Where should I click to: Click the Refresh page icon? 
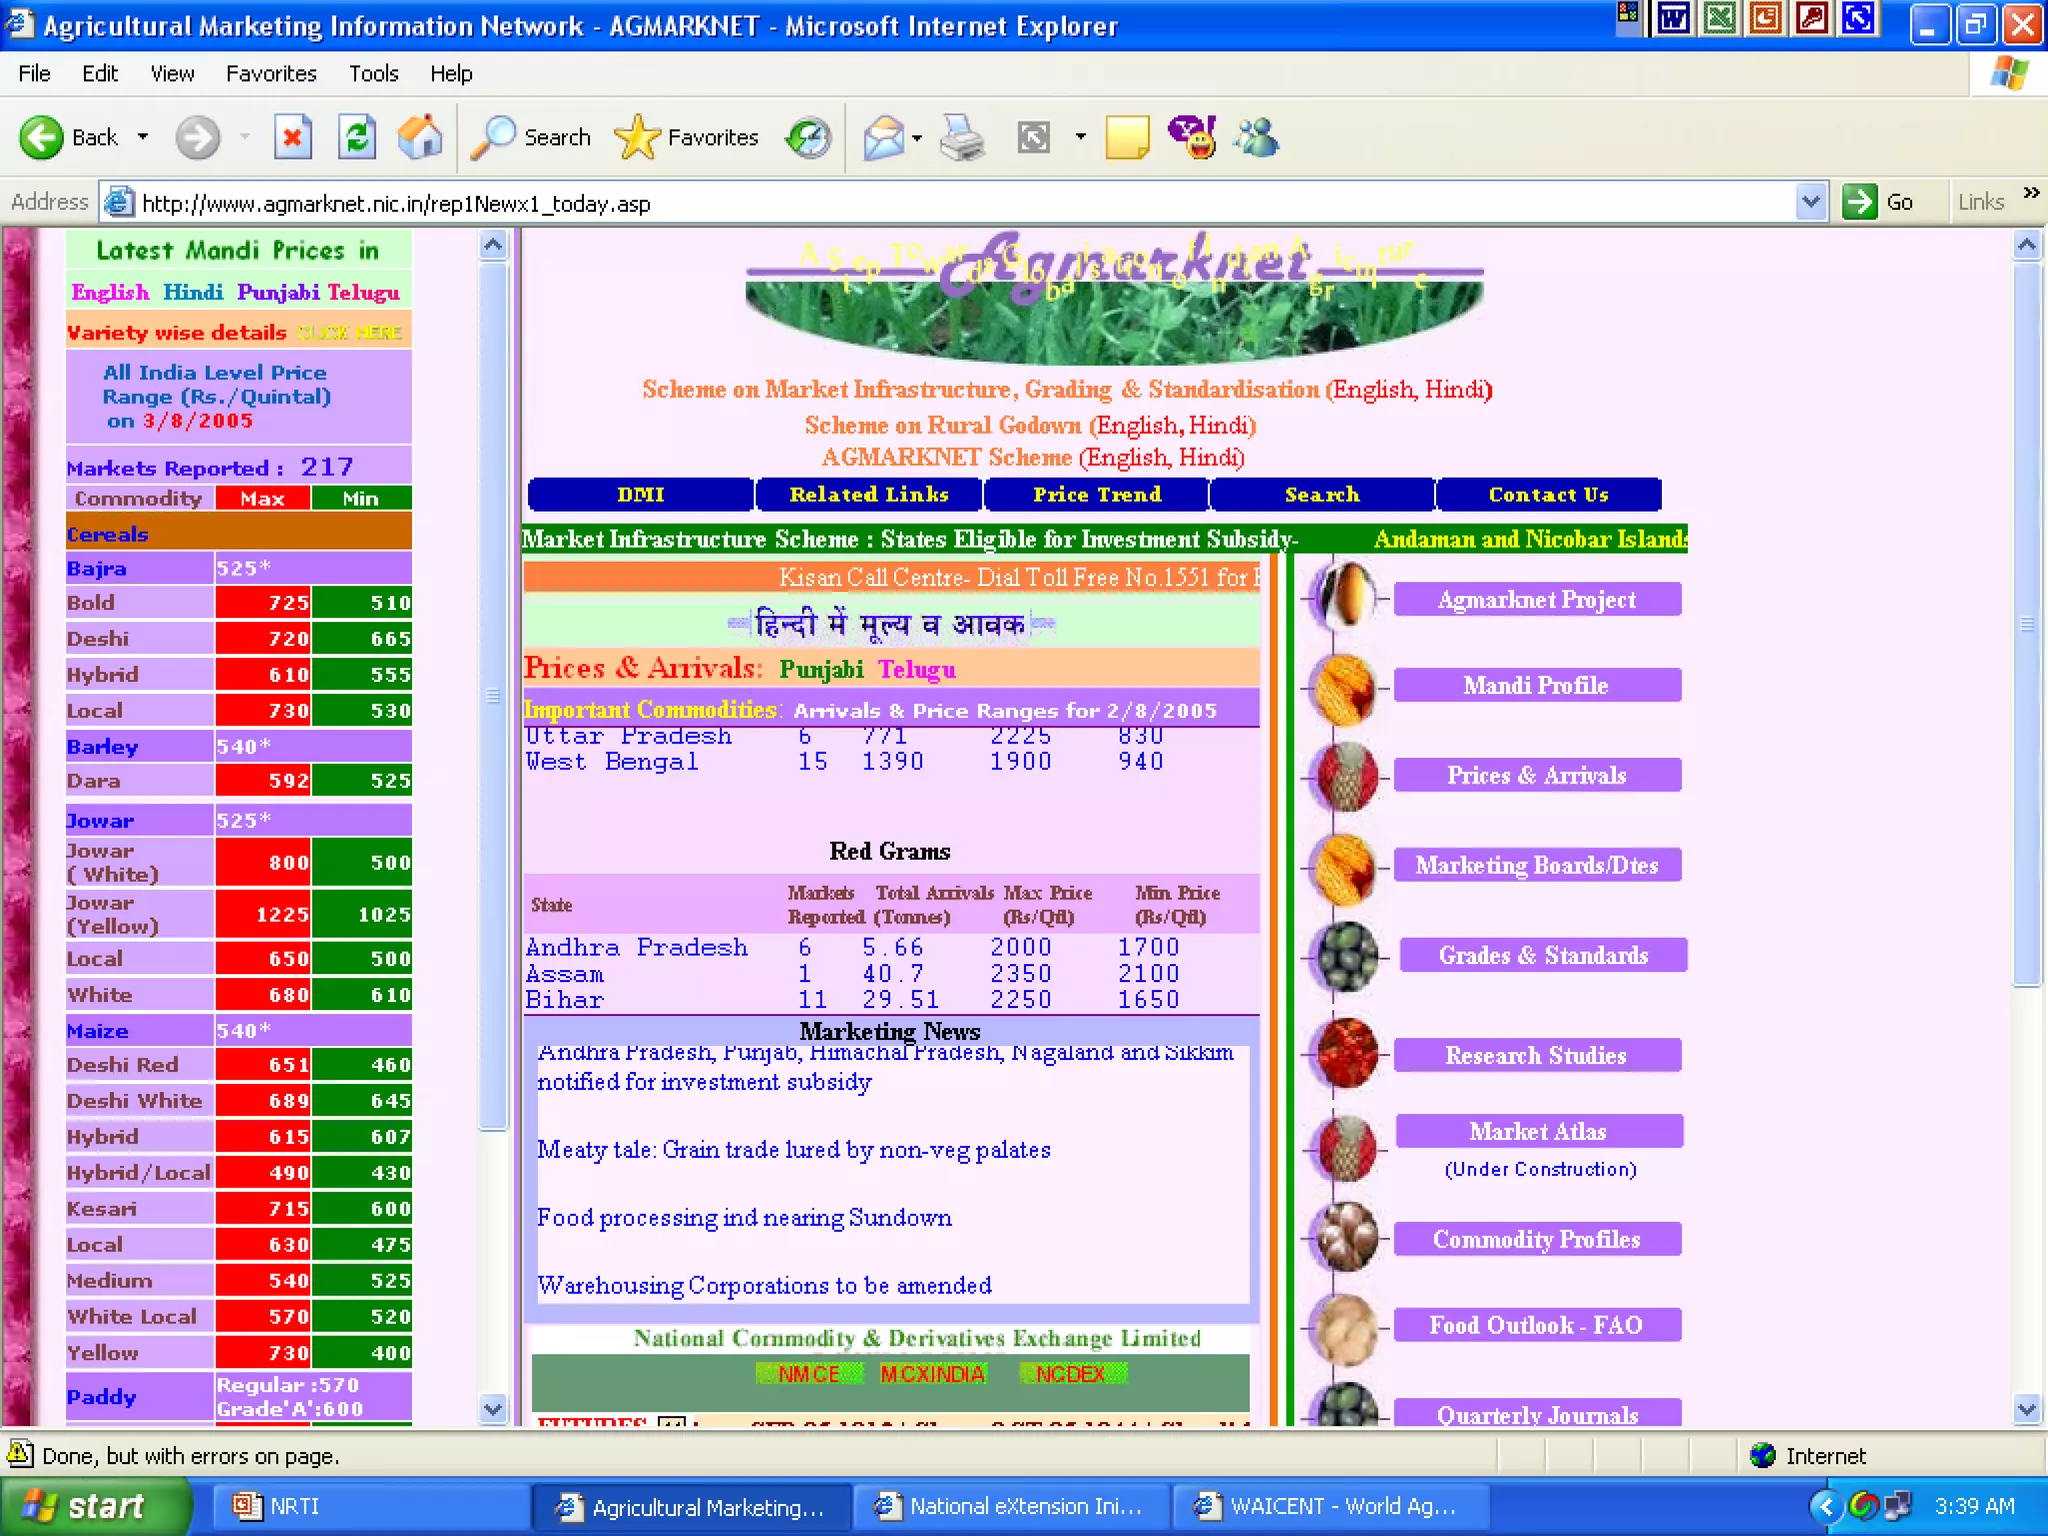pos(356,137)
